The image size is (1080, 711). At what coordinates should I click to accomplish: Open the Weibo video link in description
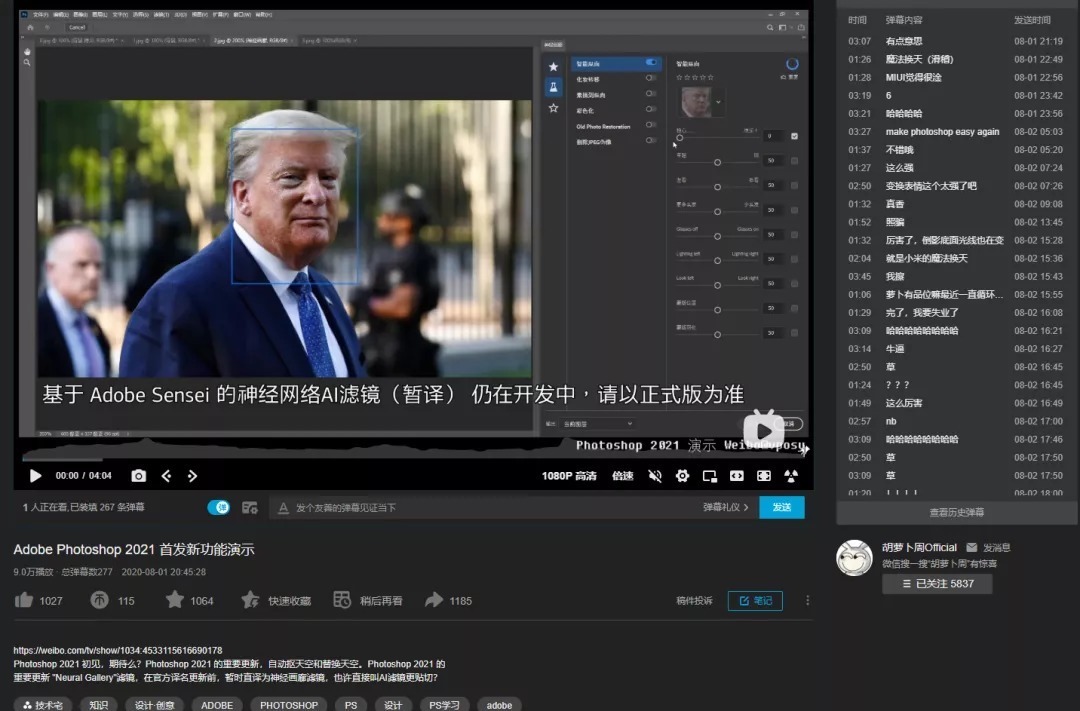click(118, 650)
